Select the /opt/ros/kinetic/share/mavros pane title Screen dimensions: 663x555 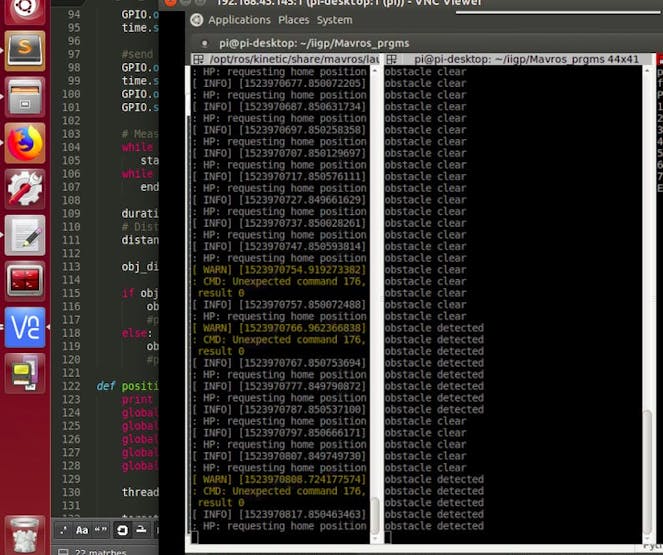pyautogui.click(x=294, y=59)
